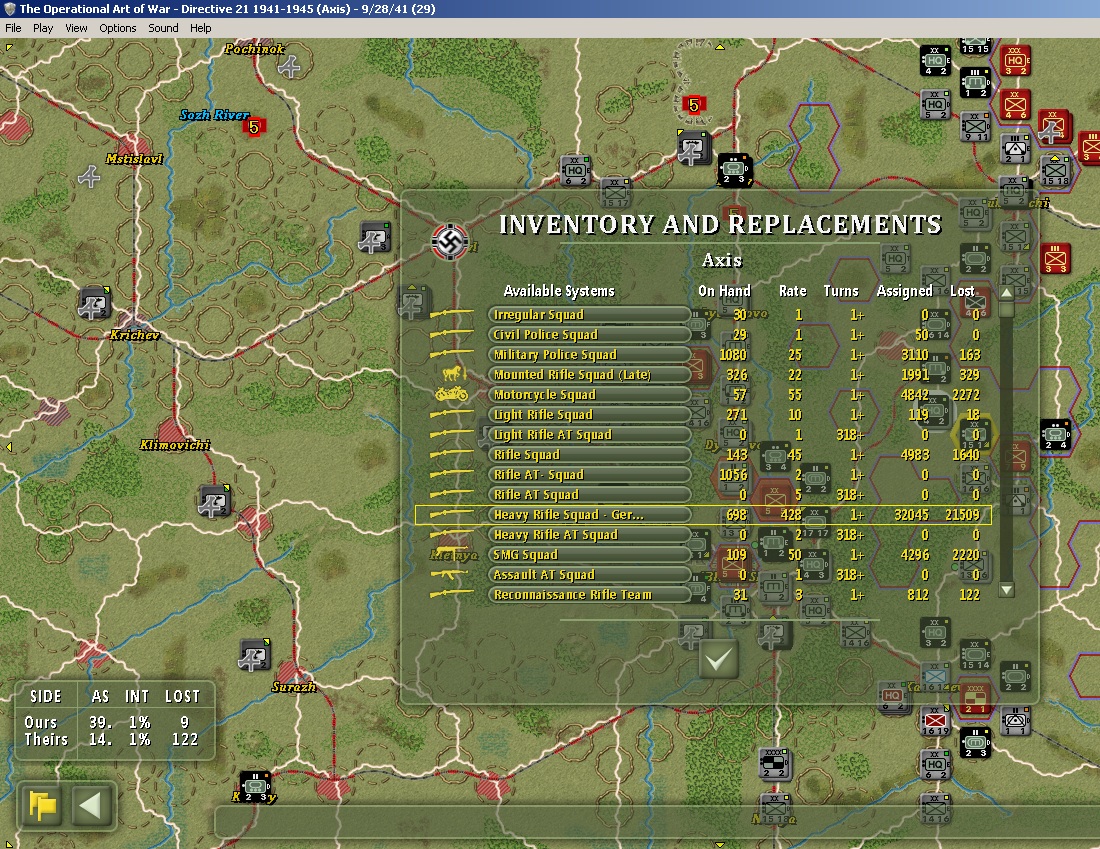Choose the Heavy Rifle AT Squad entry
The height and width of the screenshot is (849, 1100).
click(x=589, y=535)
